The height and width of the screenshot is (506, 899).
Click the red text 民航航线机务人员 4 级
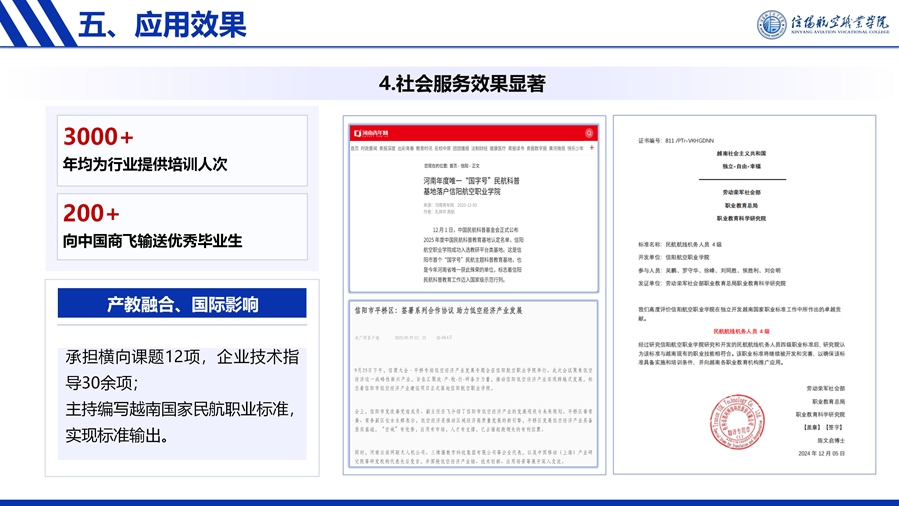(741, 331)
